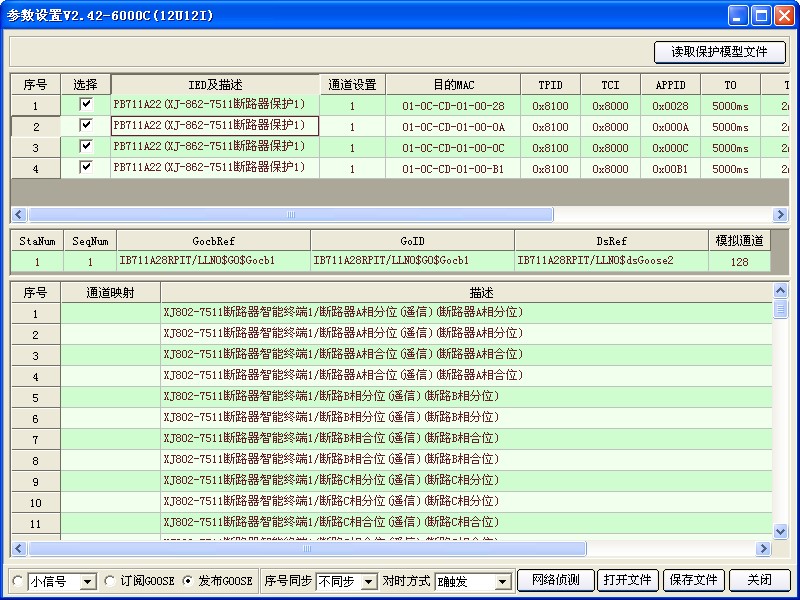Viewport: 800px width, 600px height.
Task: Select the 小信号 radio button
Action: tap(17, 581)
